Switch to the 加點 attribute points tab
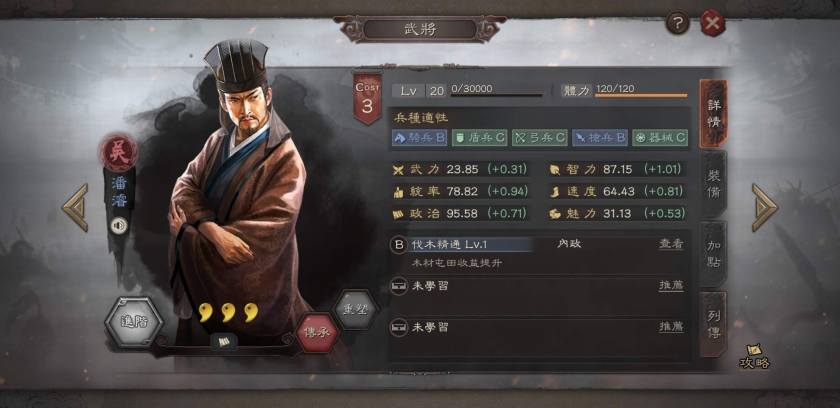The width and height of the screenshot is (840, 408). coord(714,254)
